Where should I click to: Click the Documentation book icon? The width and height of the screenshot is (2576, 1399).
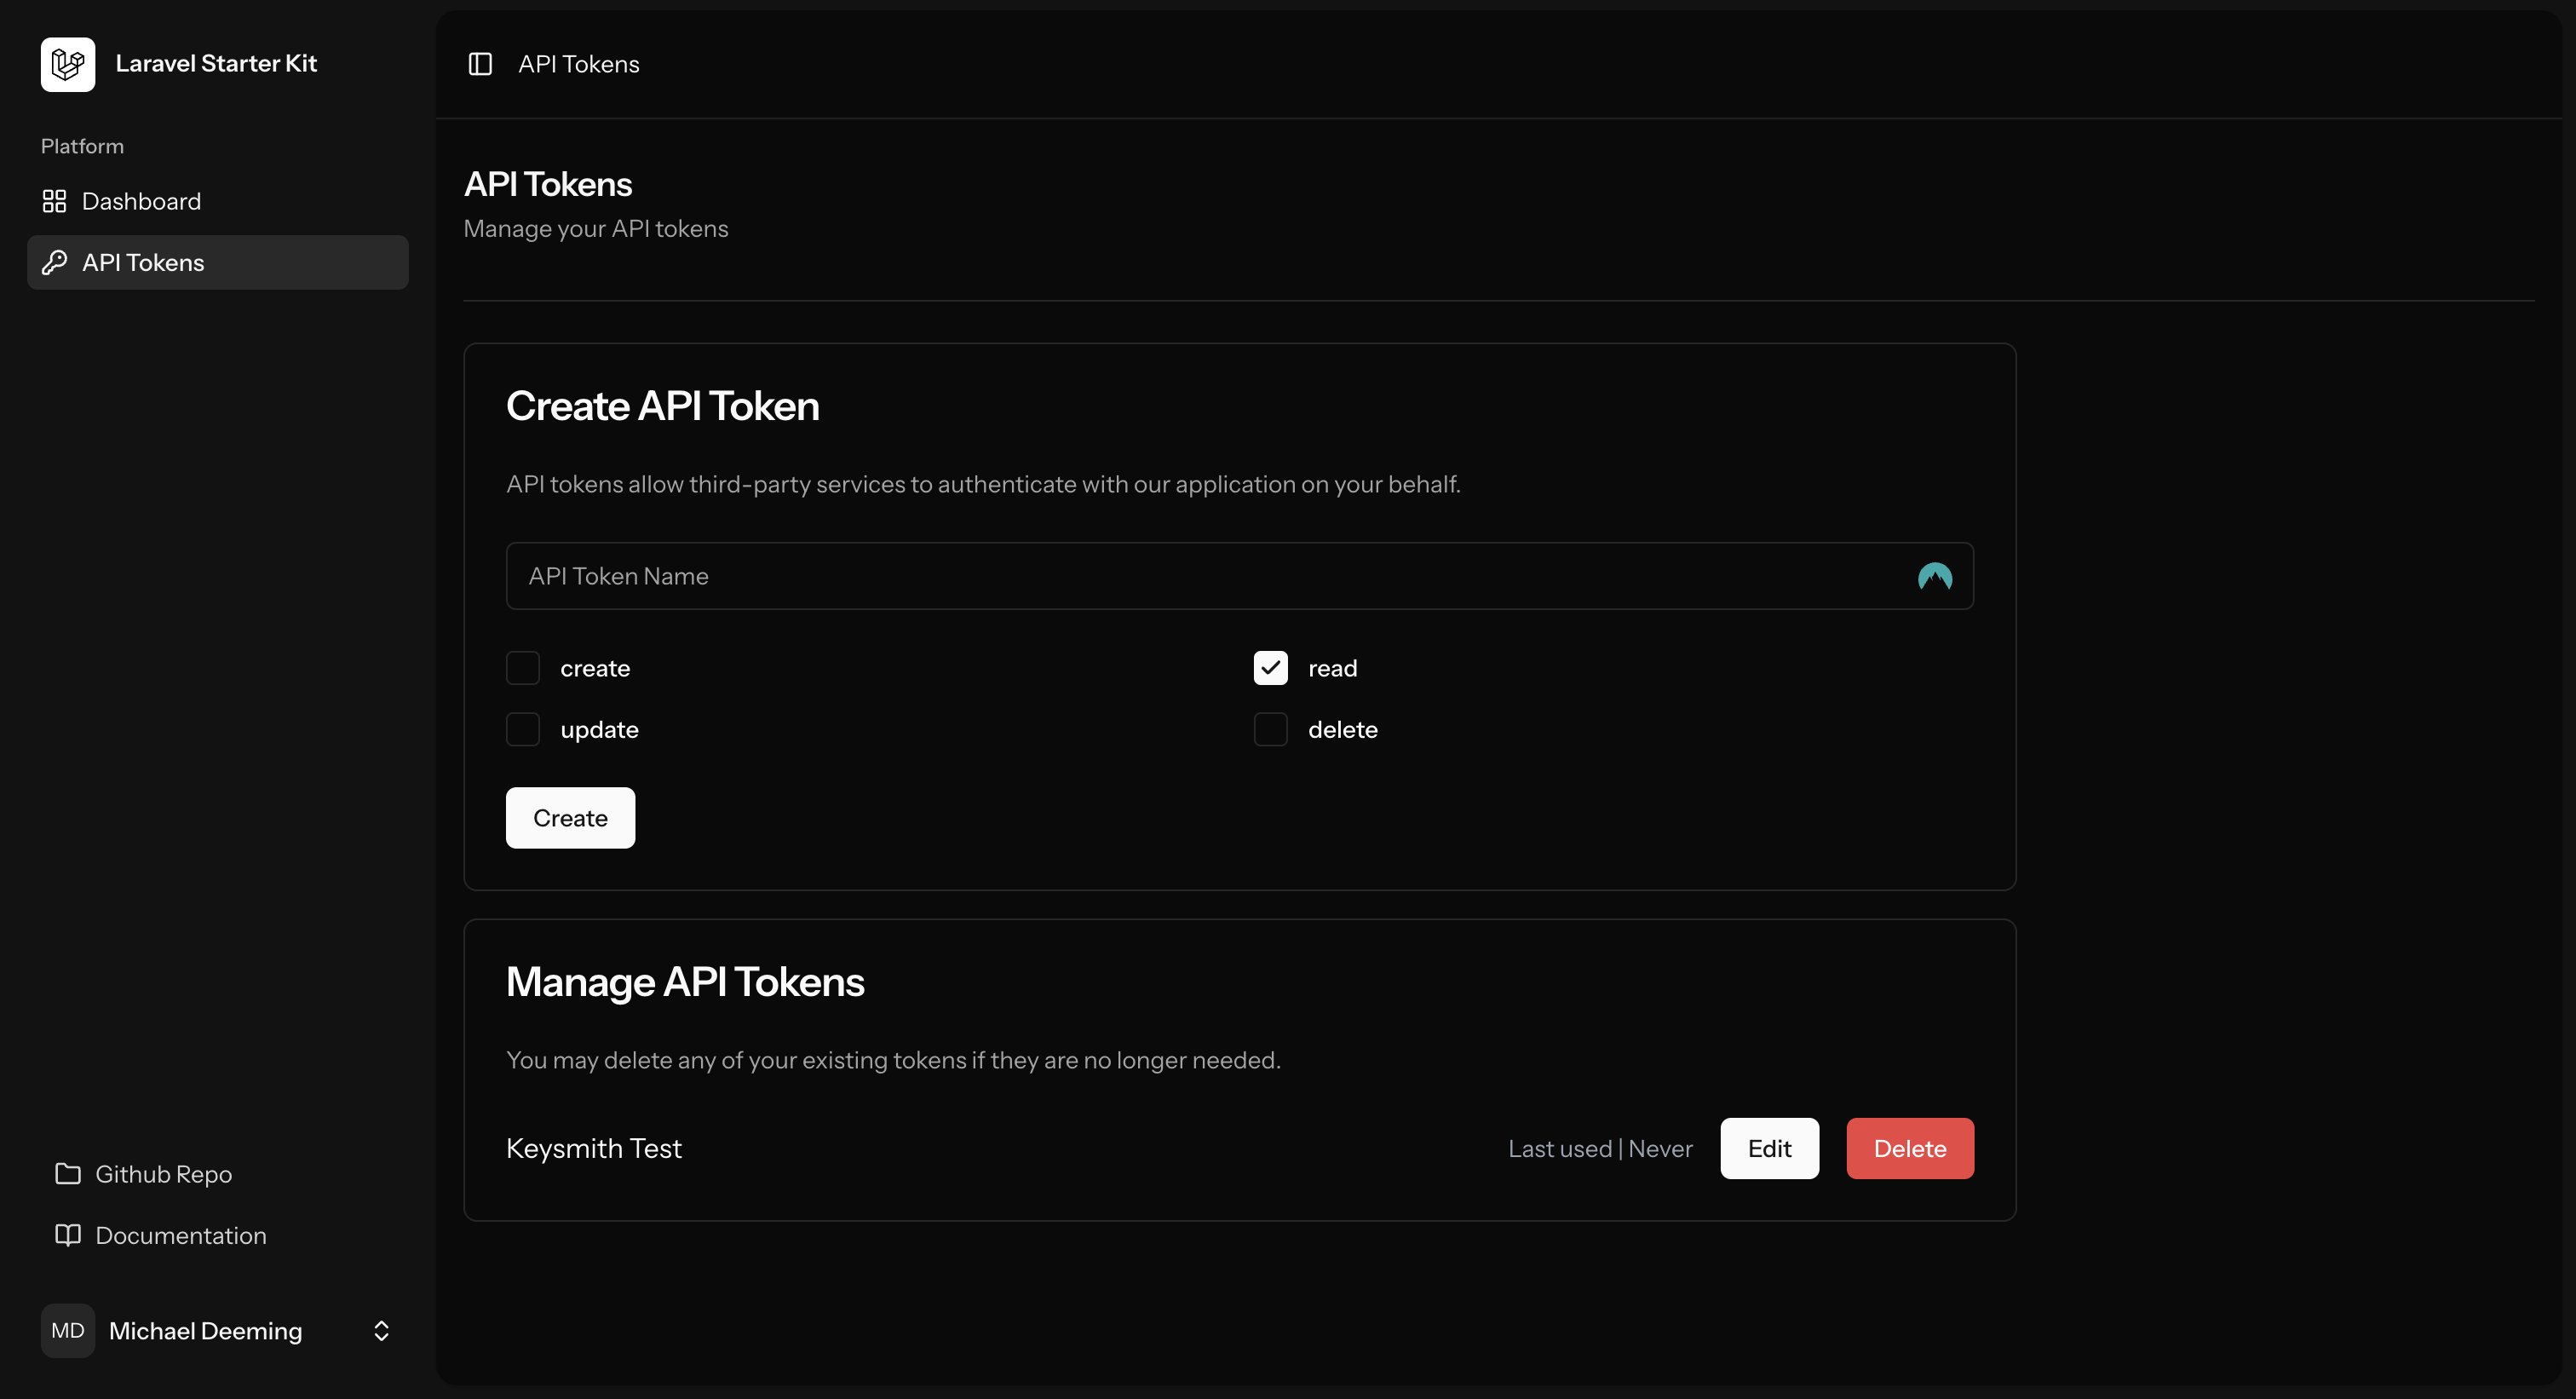[x=68, y=1235]
